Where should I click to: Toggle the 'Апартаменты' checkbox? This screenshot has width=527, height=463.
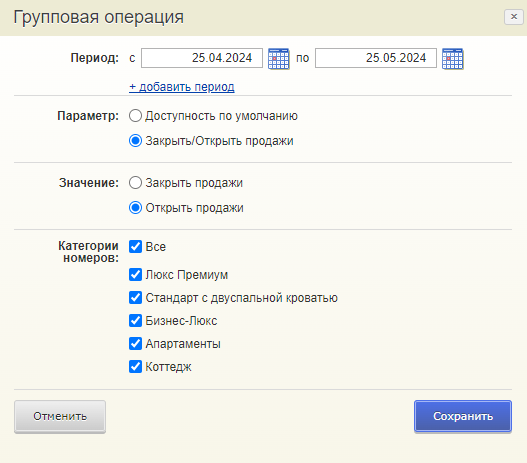(x=135, y=343)
